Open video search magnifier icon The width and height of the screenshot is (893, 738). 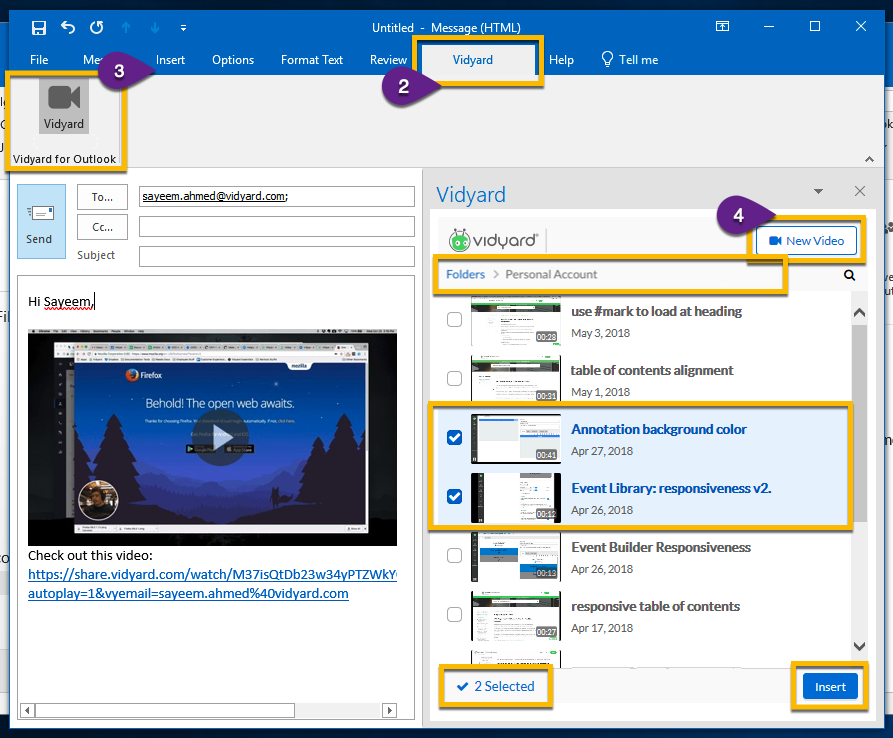[850, 276]
